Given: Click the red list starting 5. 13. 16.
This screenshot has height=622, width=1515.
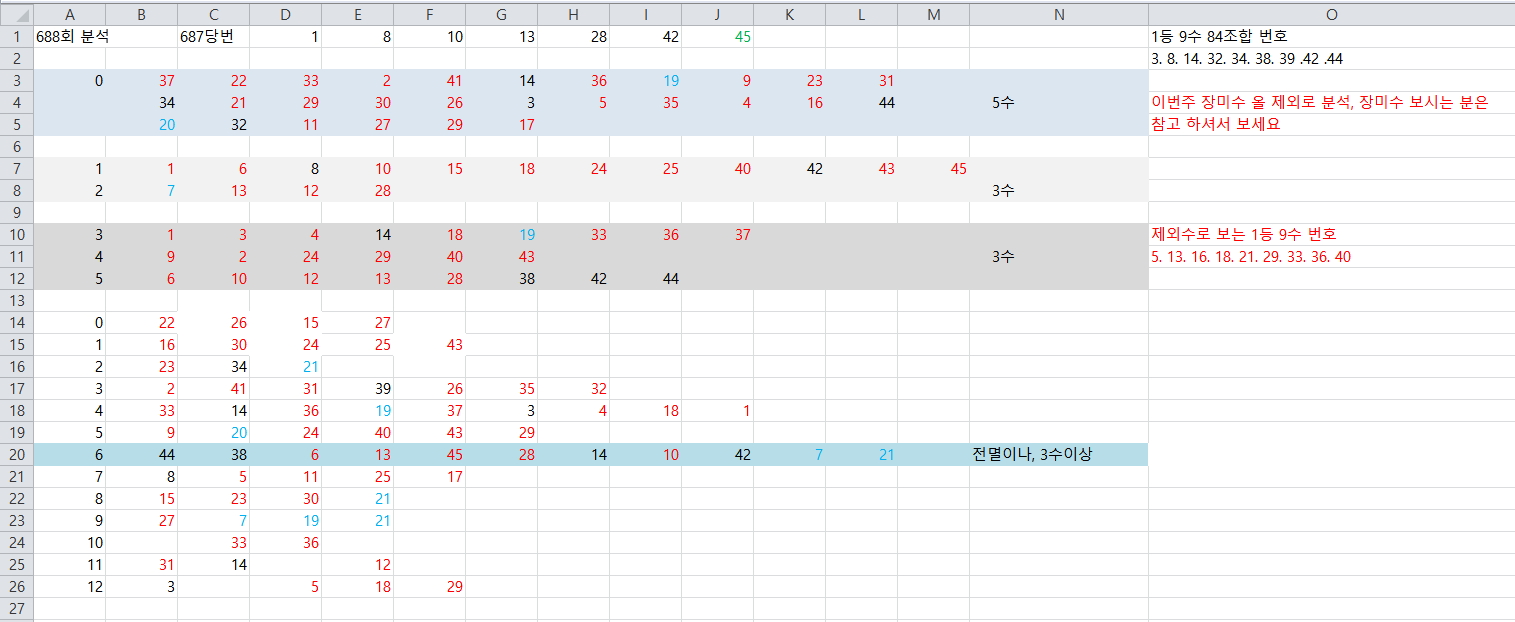Looking at the screenshot, I should pyautogui.click(x=1251, y=257).
